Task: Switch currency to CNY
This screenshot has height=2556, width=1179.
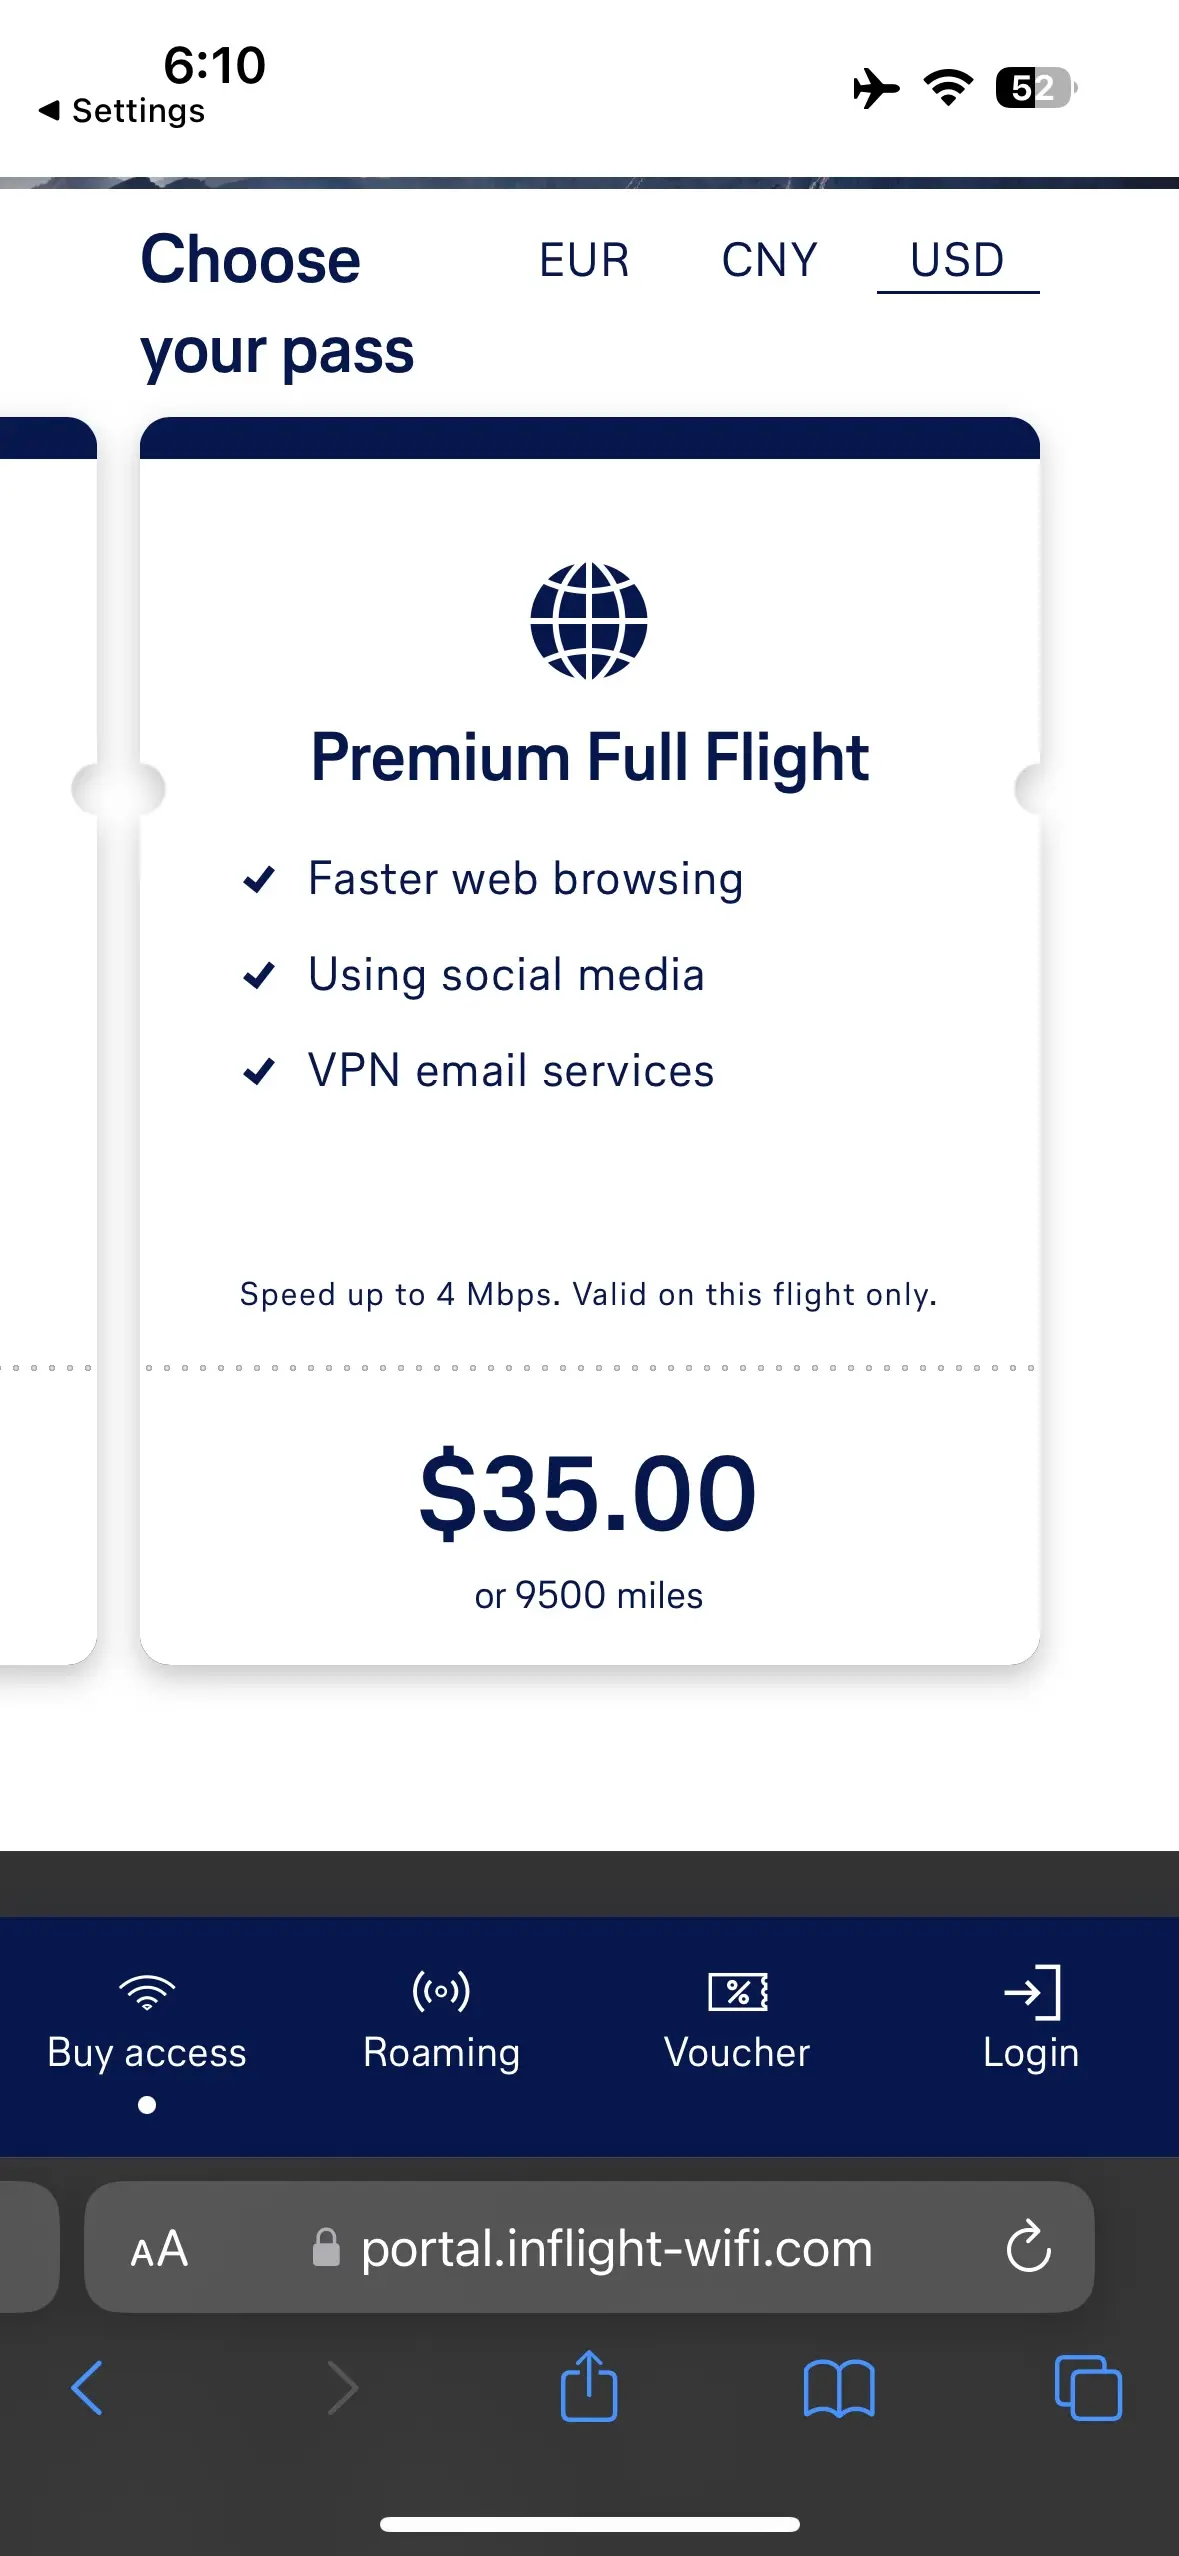Action: coord(769,261)
